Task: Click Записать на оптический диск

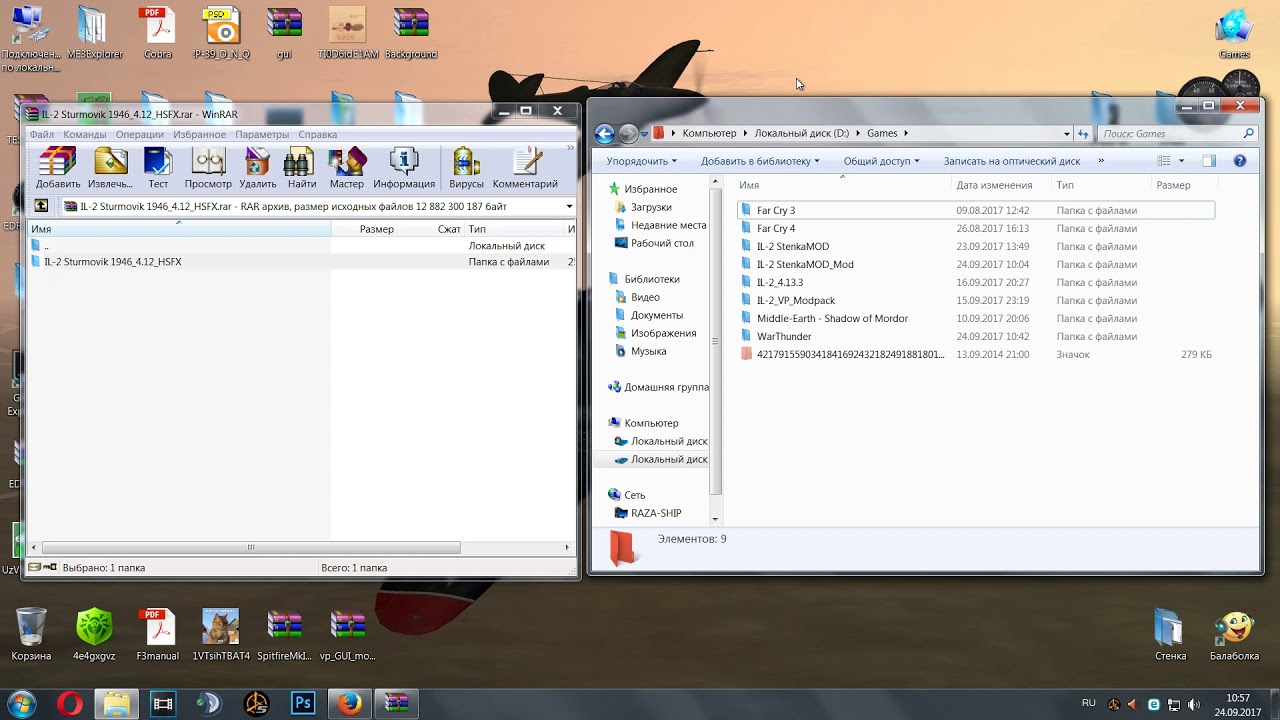Action: [x=1012, y=161]
